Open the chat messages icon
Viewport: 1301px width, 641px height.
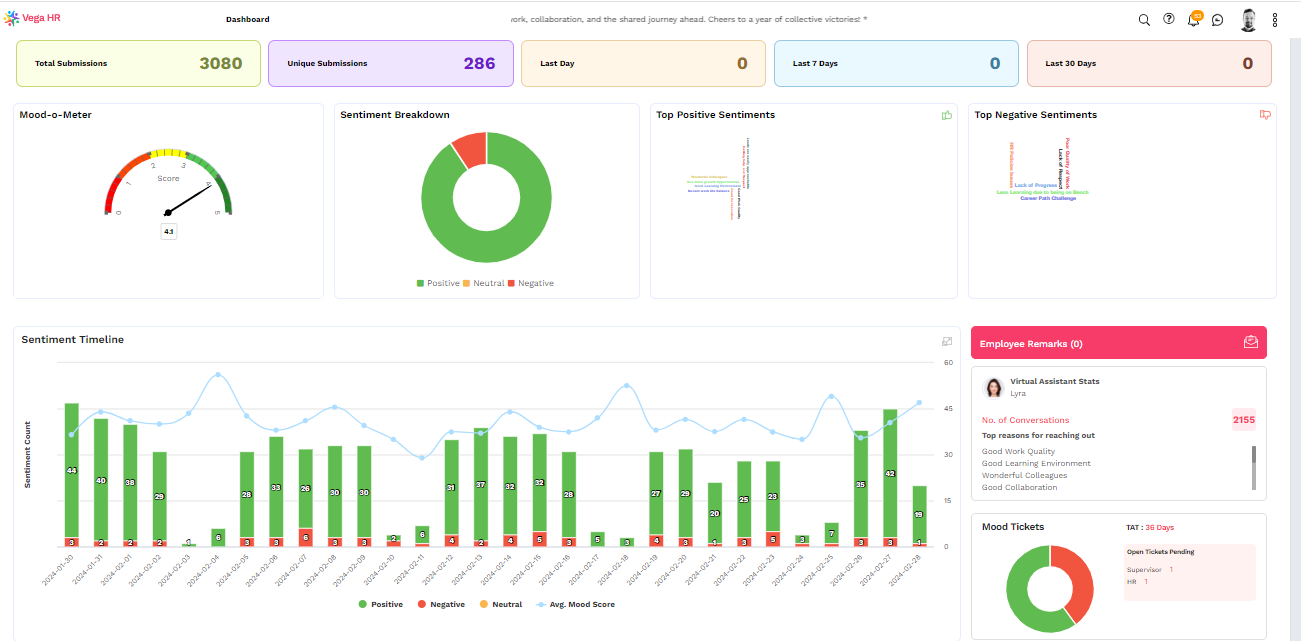[1217, 20]
